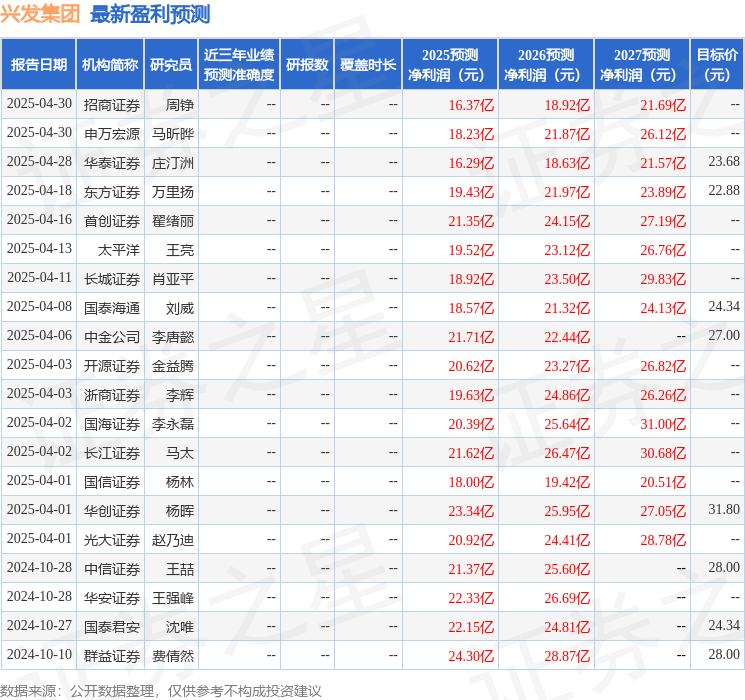Select the 目标价 column header
This screenshot has height=700, width=745.
click(717, 64)
